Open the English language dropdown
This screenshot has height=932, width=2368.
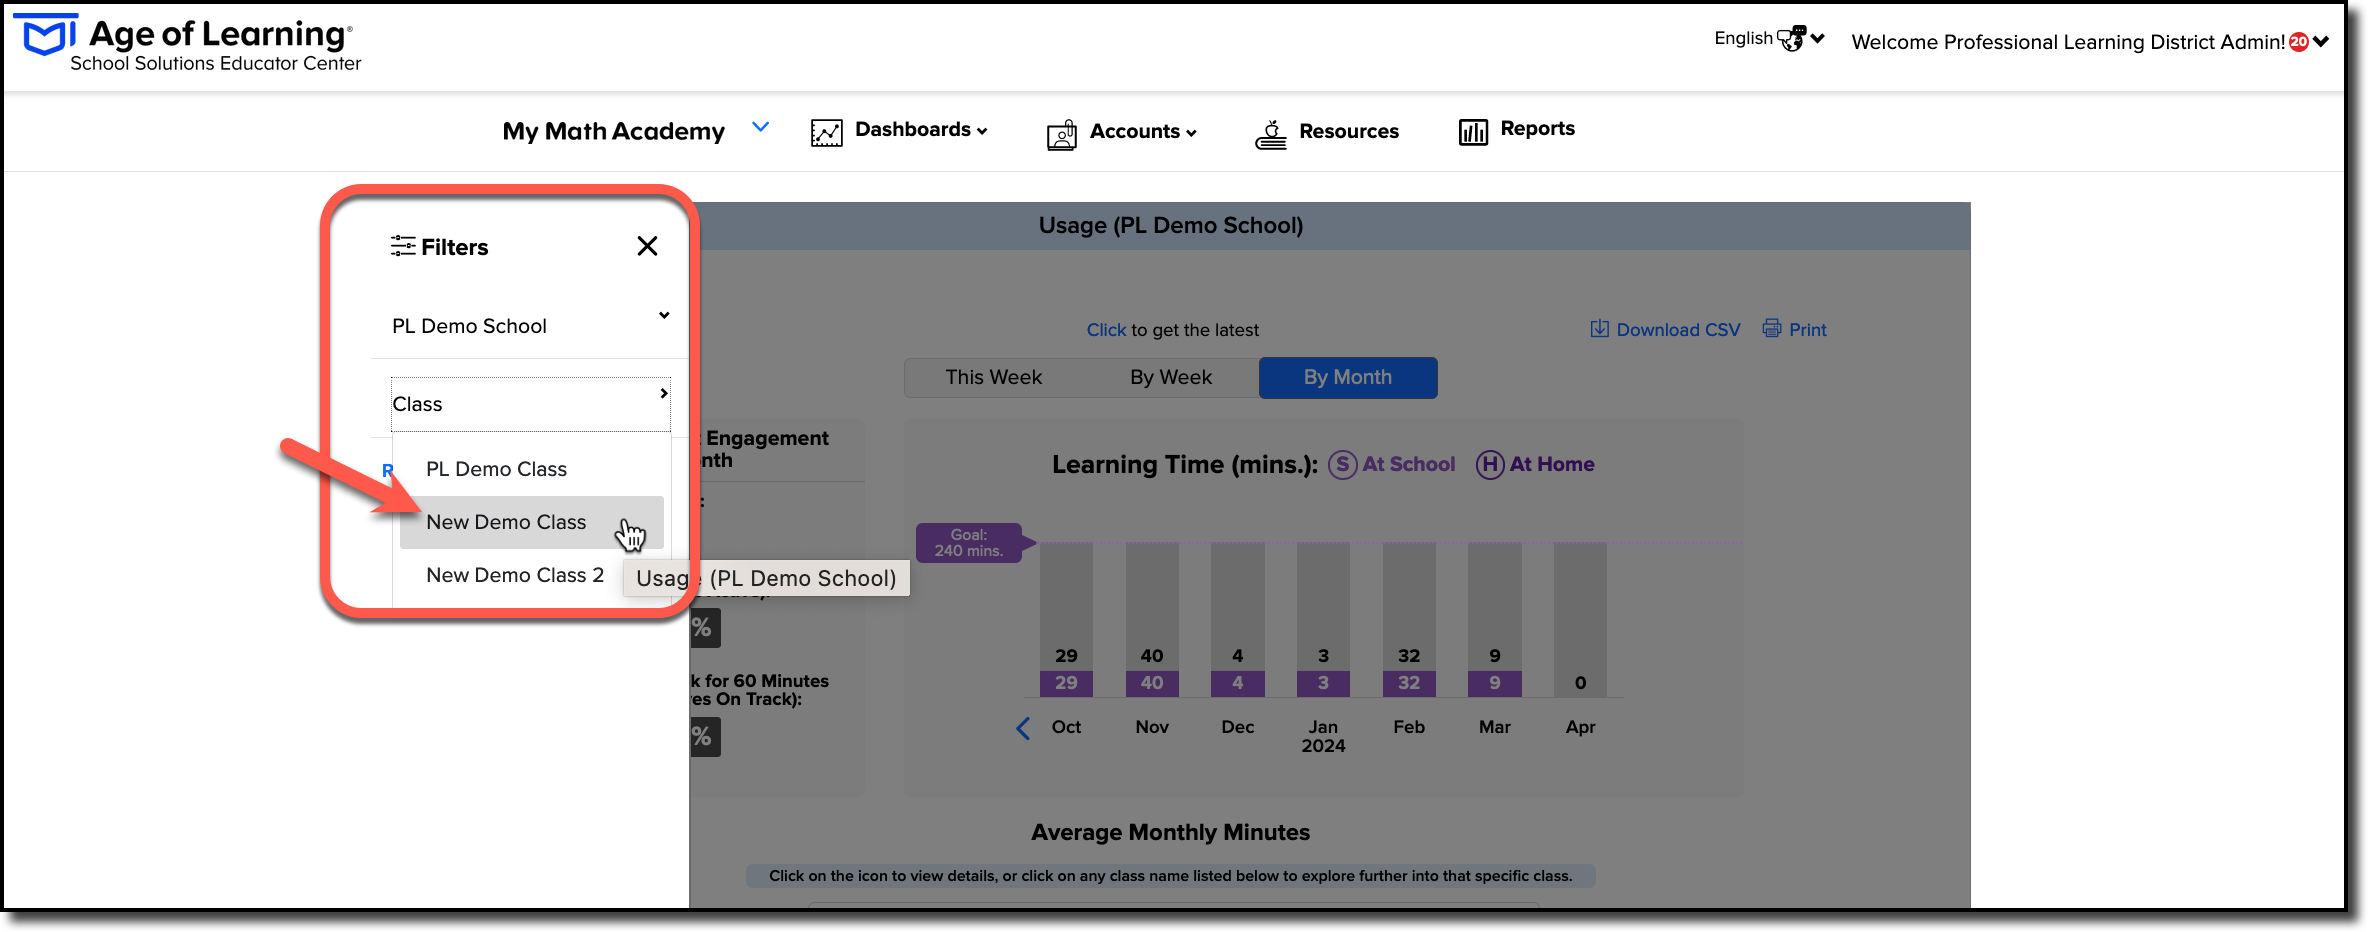pos(1769,38)
